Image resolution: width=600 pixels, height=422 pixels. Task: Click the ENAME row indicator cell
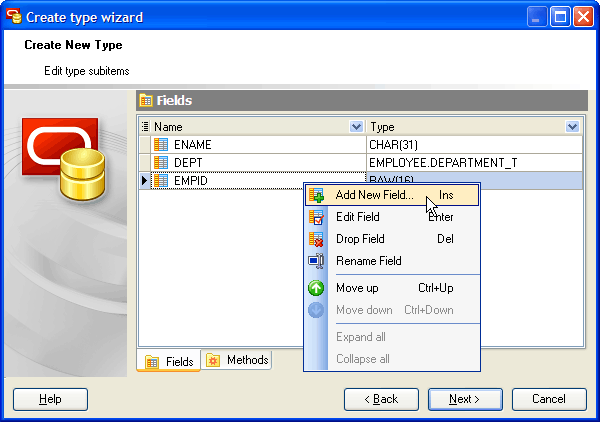coord(145,145)
